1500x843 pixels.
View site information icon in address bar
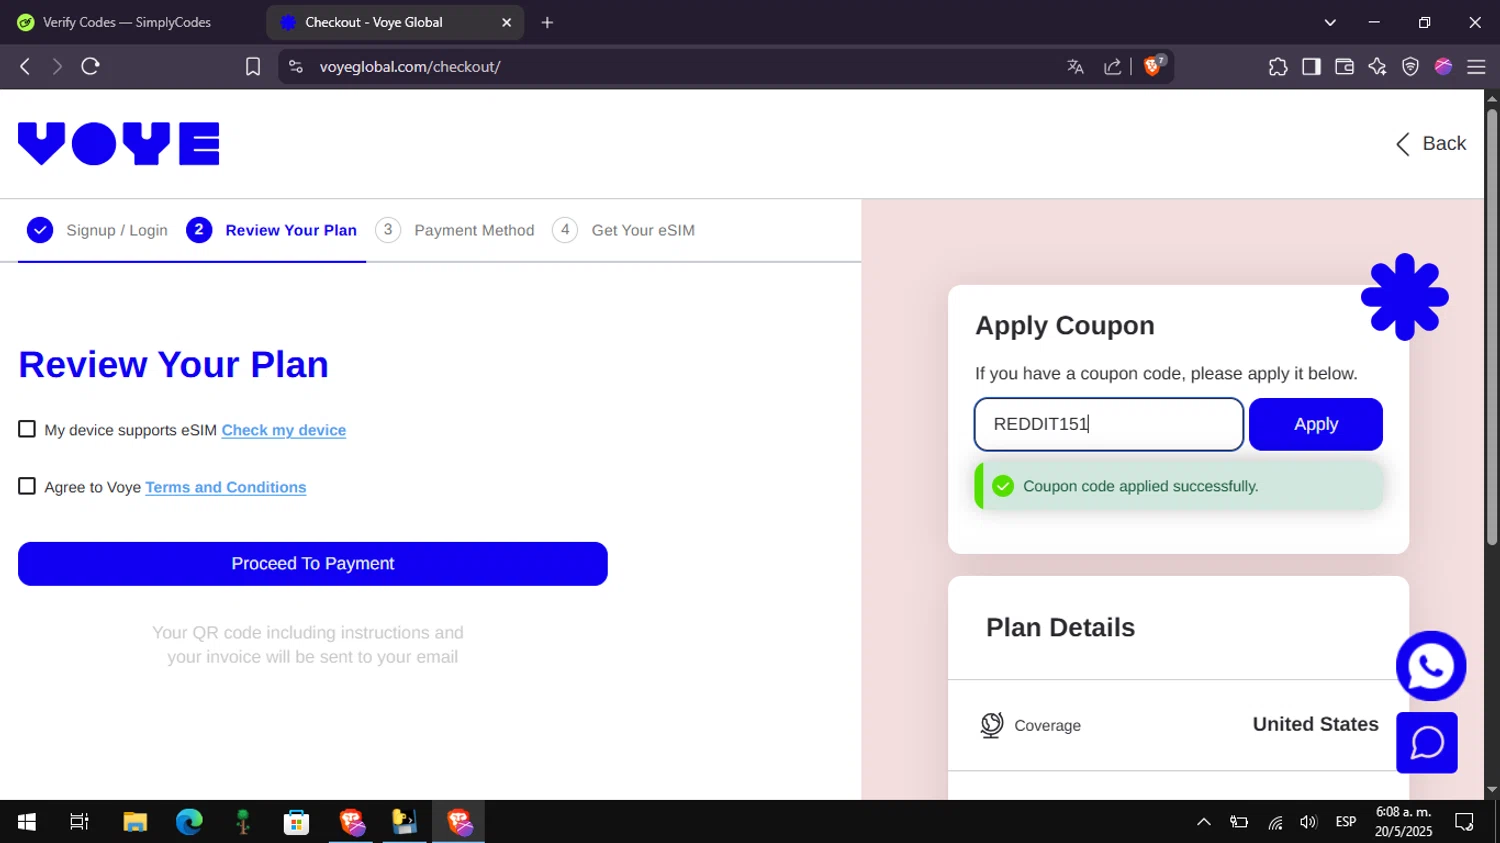295,67
